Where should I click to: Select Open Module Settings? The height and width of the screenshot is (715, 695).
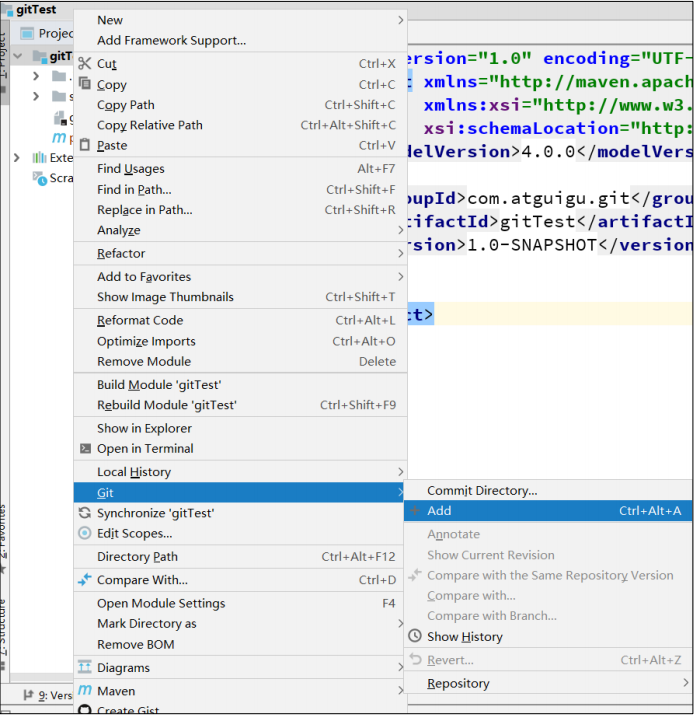[240, 603]
